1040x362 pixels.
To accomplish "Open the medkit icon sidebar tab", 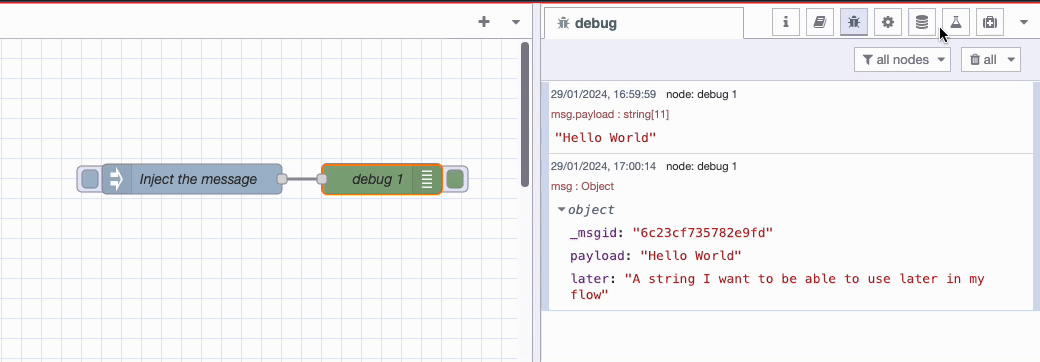I will click(990, 23).
